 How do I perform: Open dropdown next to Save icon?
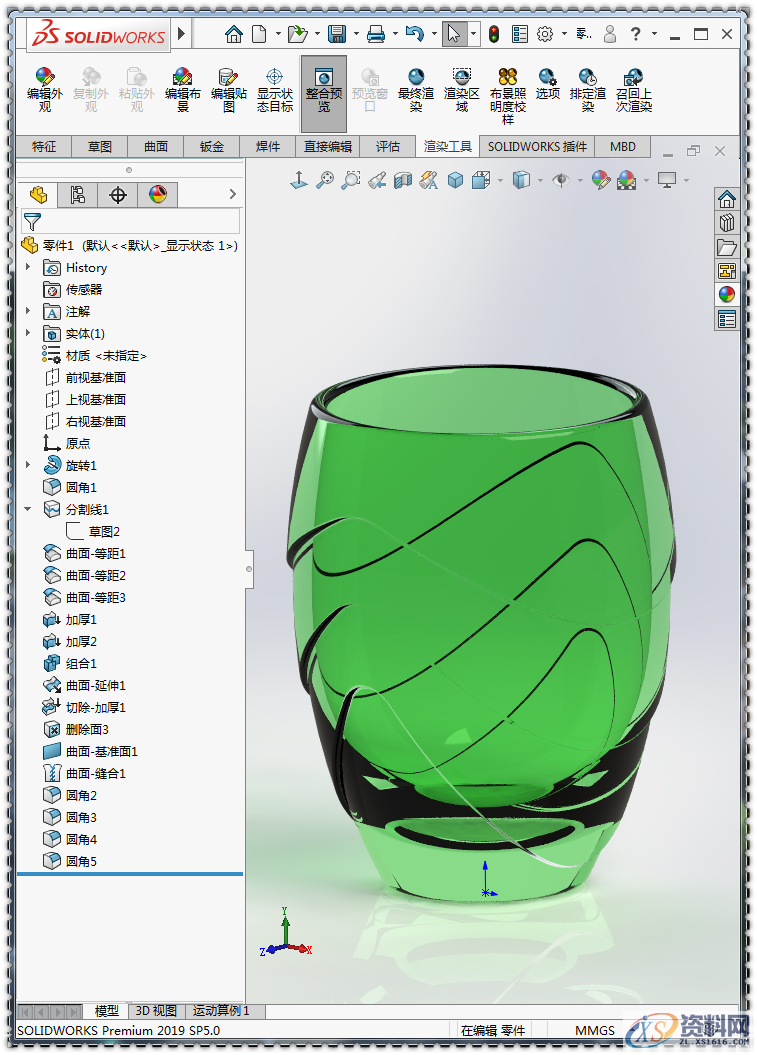[x=356, y=34]
